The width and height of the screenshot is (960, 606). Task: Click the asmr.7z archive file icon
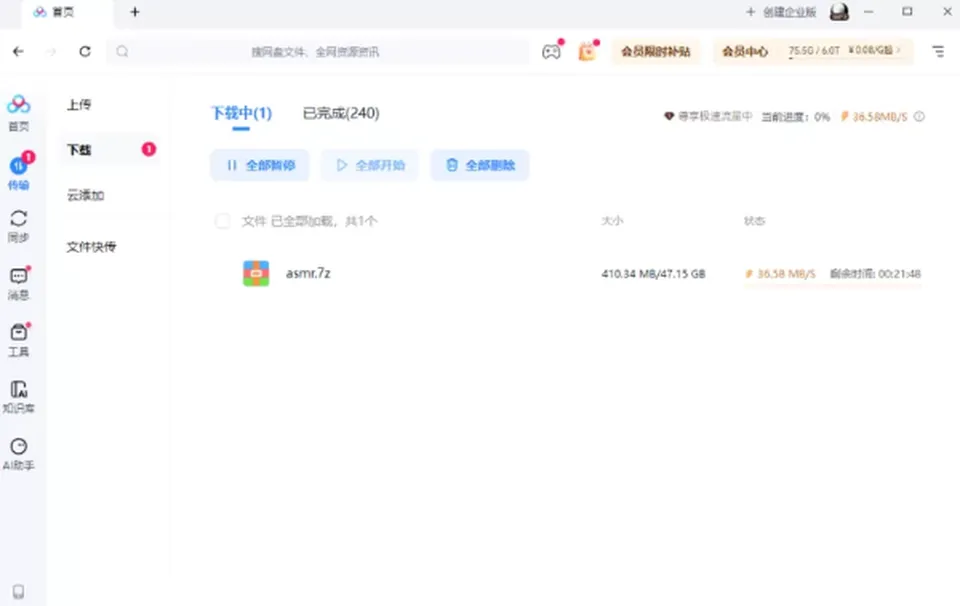click(x=256, y=273)
